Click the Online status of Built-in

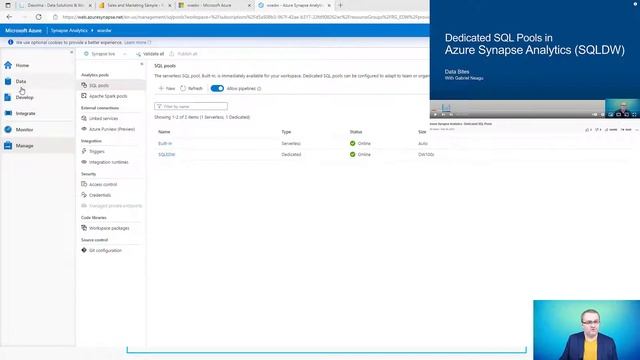[x=360, y=144]
